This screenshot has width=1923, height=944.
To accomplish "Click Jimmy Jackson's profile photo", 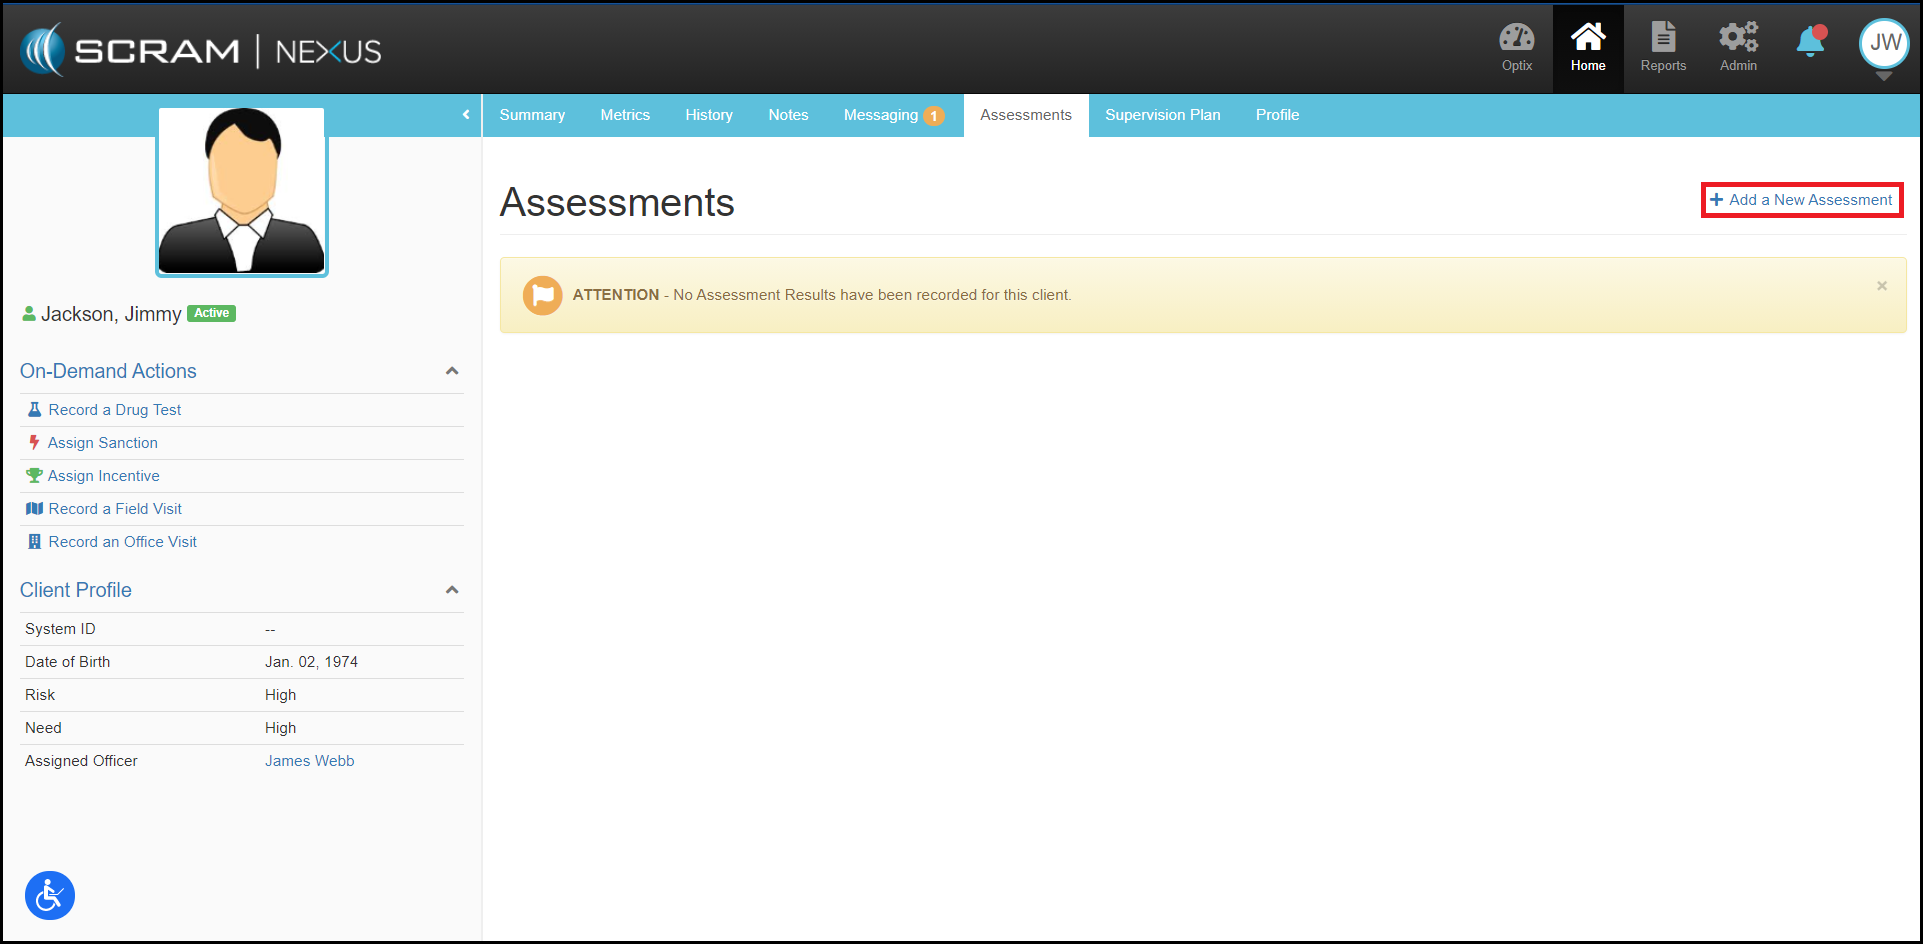I will tap(242, 191).
